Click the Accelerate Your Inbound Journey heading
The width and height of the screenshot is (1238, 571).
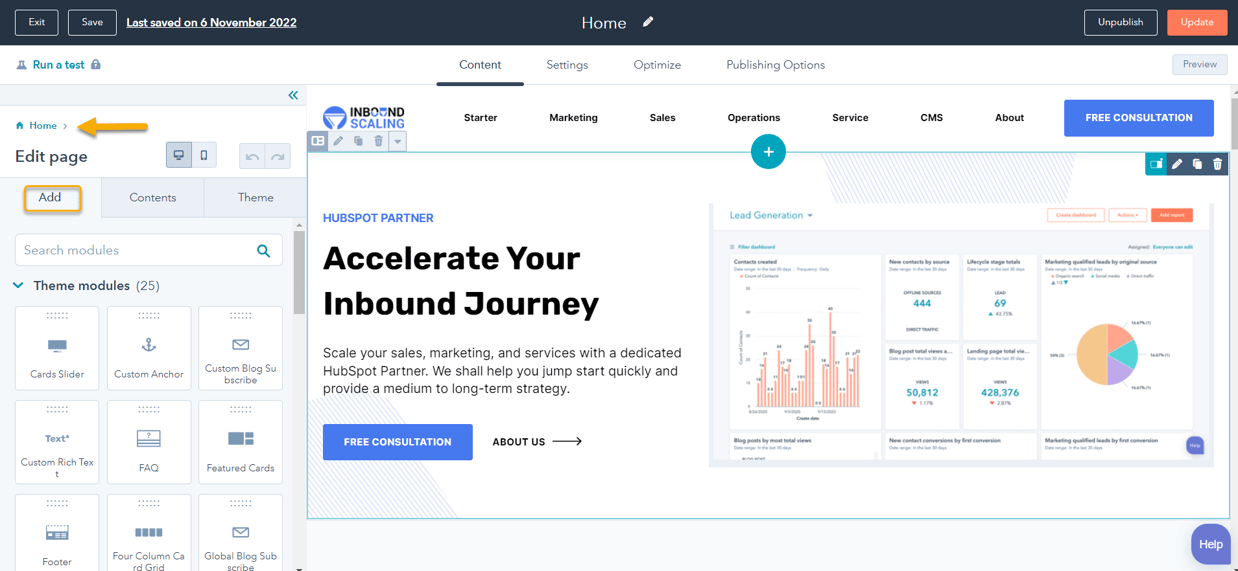tap(461, 281)
